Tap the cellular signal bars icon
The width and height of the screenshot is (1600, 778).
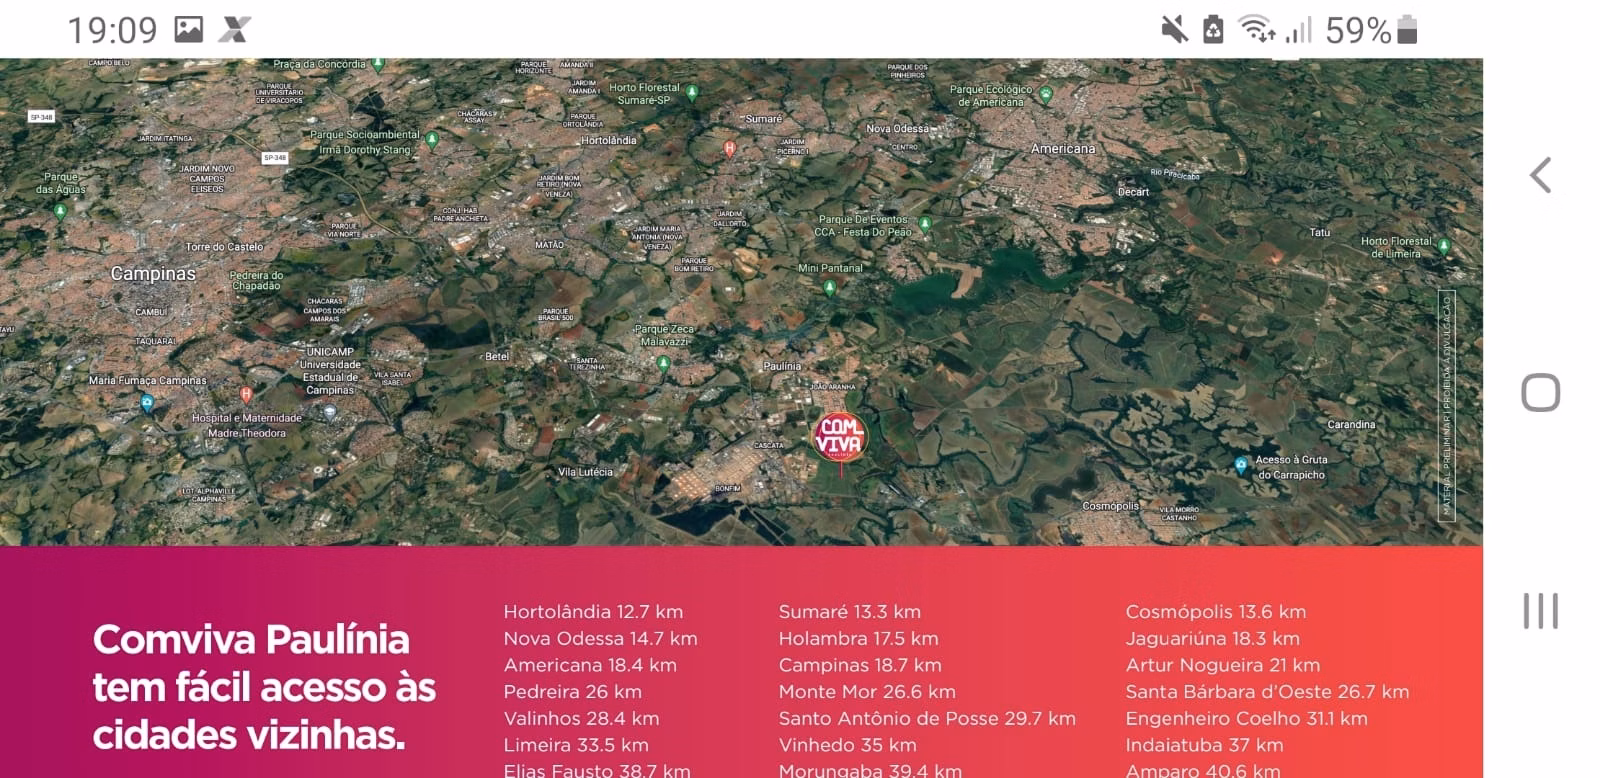(x=1298, y=30)
